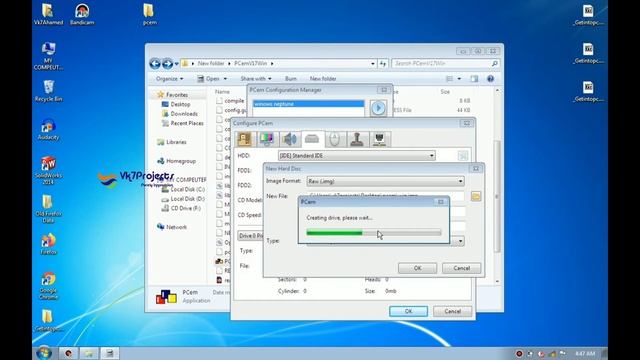Select the Google Chrome desktop icon
The height and width of the screenshot is (360, 640).
tap(48, 285)
